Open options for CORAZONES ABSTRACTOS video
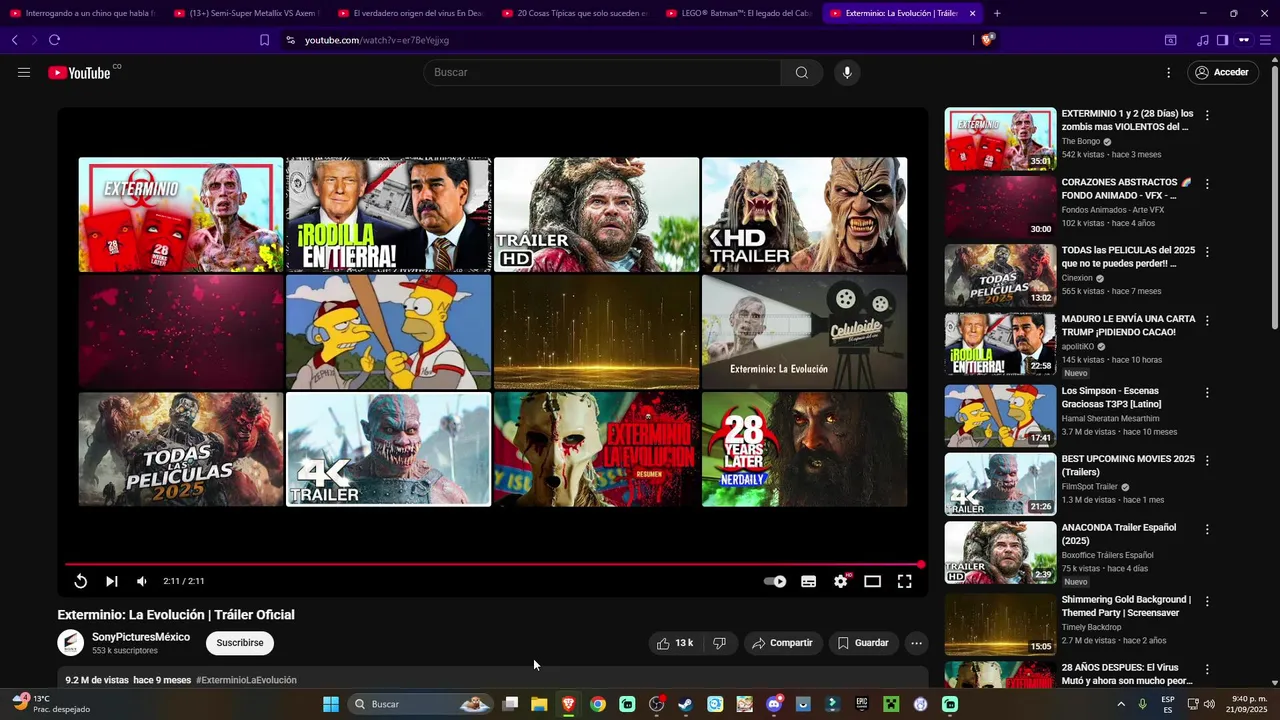The width and height of the screenshot is (1280, 720). click(1207, 184)
